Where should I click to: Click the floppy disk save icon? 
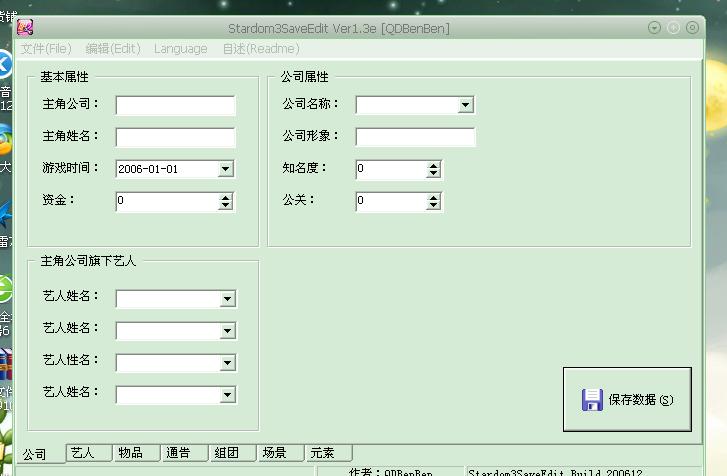click(x=592, y=400)
